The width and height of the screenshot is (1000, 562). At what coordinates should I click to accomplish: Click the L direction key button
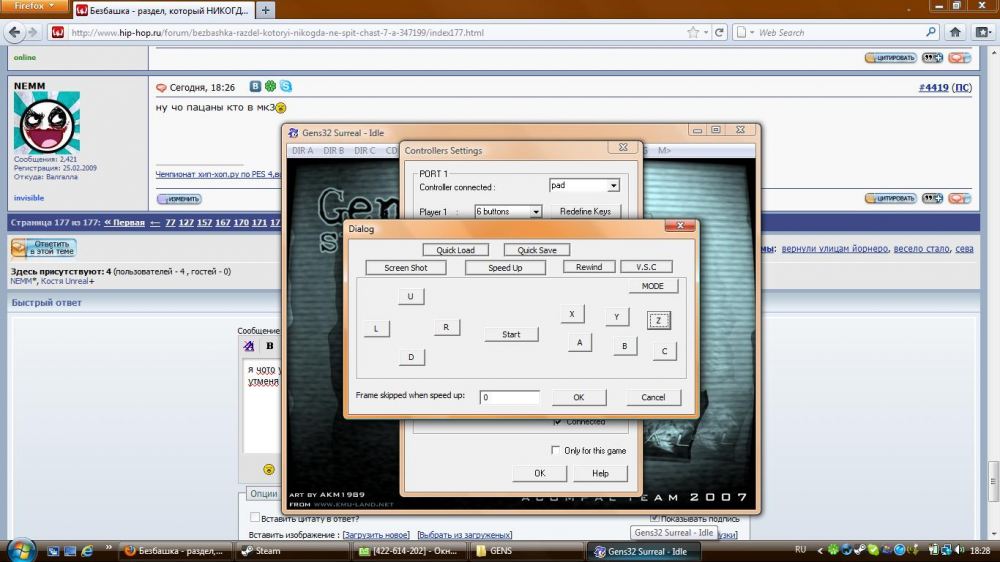click(x=376, y=329)
